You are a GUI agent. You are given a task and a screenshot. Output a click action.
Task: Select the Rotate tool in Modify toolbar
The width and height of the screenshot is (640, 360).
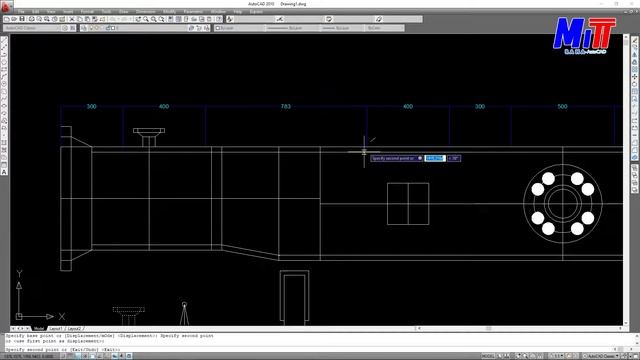pyautogui.click(x=635, y=84)
